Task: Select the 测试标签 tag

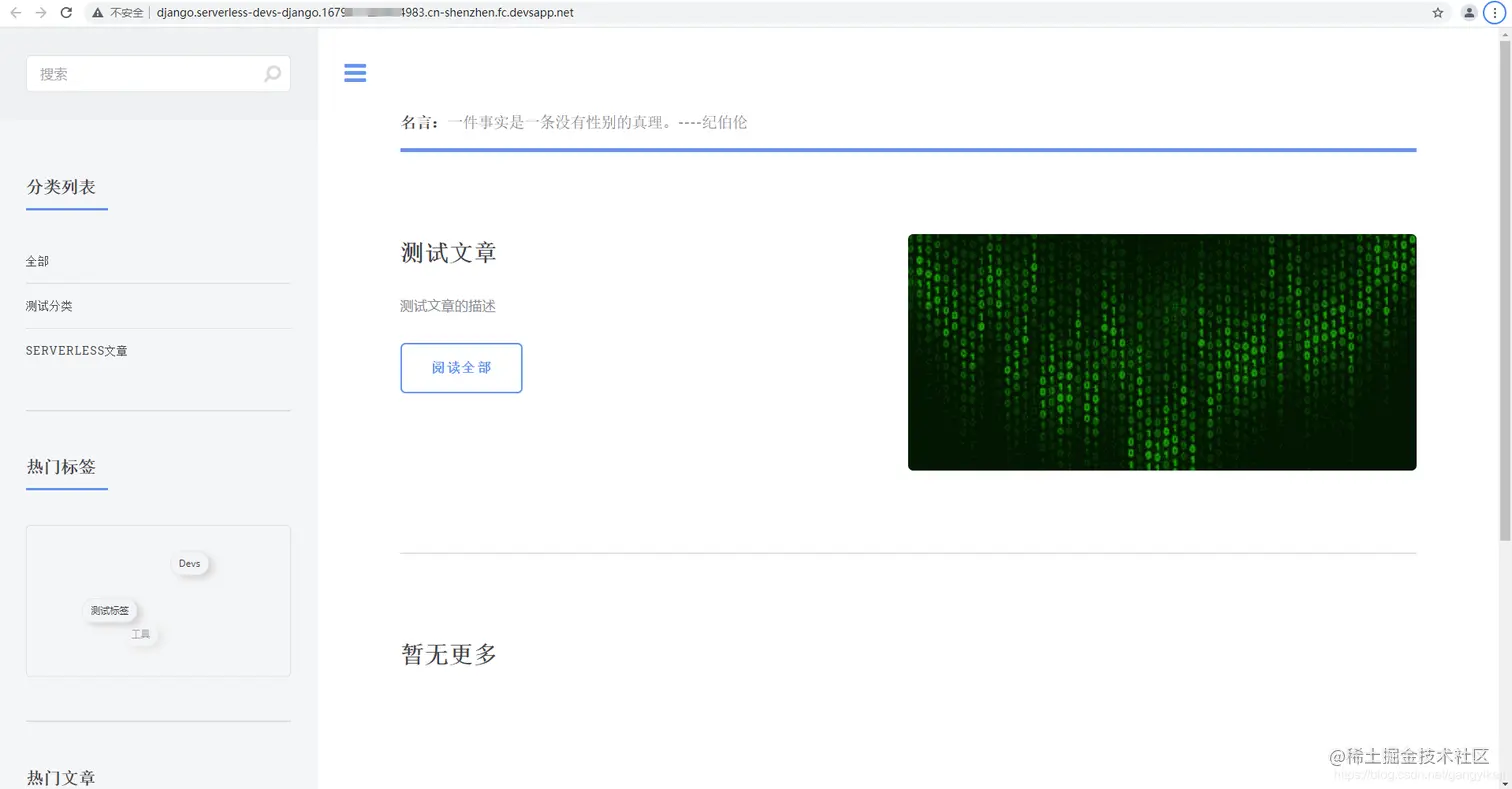Action: pos(110,610)
